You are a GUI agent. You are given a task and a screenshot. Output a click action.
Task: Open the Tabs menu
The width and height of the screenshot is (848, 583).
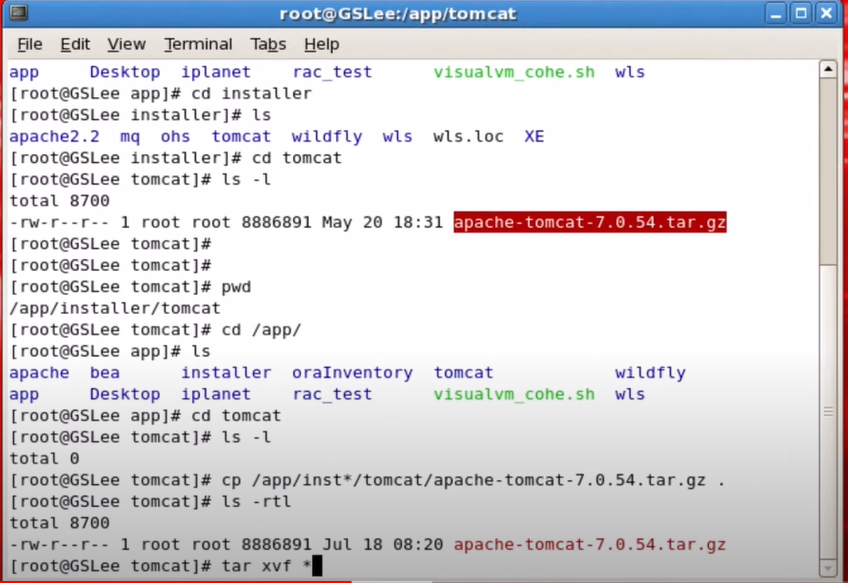coord(268,44)
